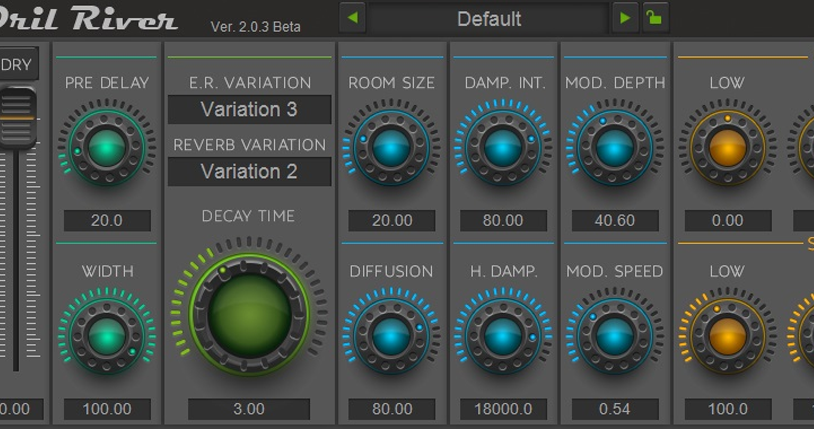Open the Reverb Variation selector

click(x=249, y=171)
